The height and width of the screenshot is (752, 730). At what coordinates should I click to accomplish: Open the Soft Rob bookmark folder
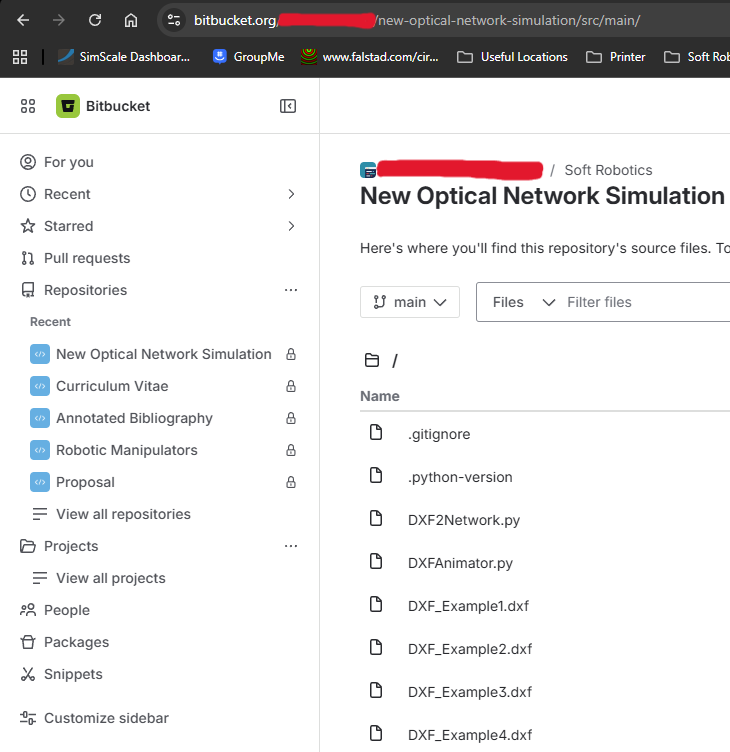696,57
